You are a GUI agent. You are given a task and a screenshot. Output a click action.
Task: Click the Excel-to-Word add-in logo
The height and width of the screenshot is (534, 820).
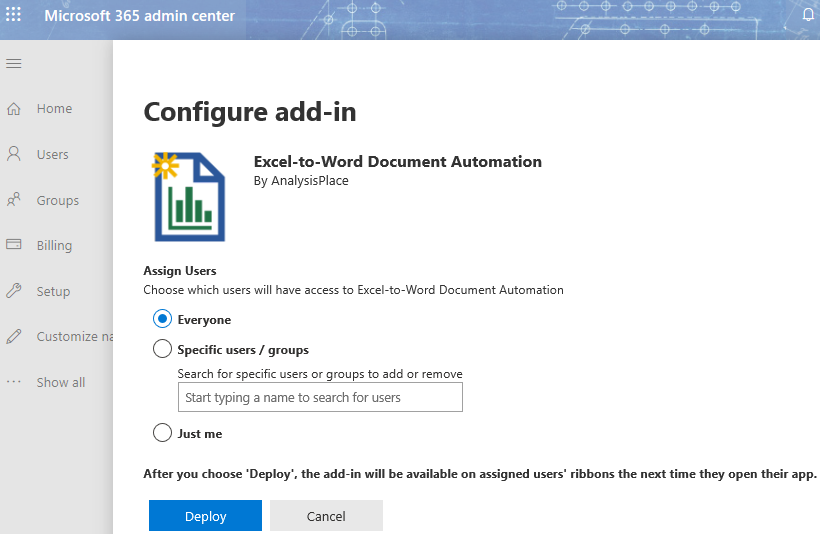(189, 197)
